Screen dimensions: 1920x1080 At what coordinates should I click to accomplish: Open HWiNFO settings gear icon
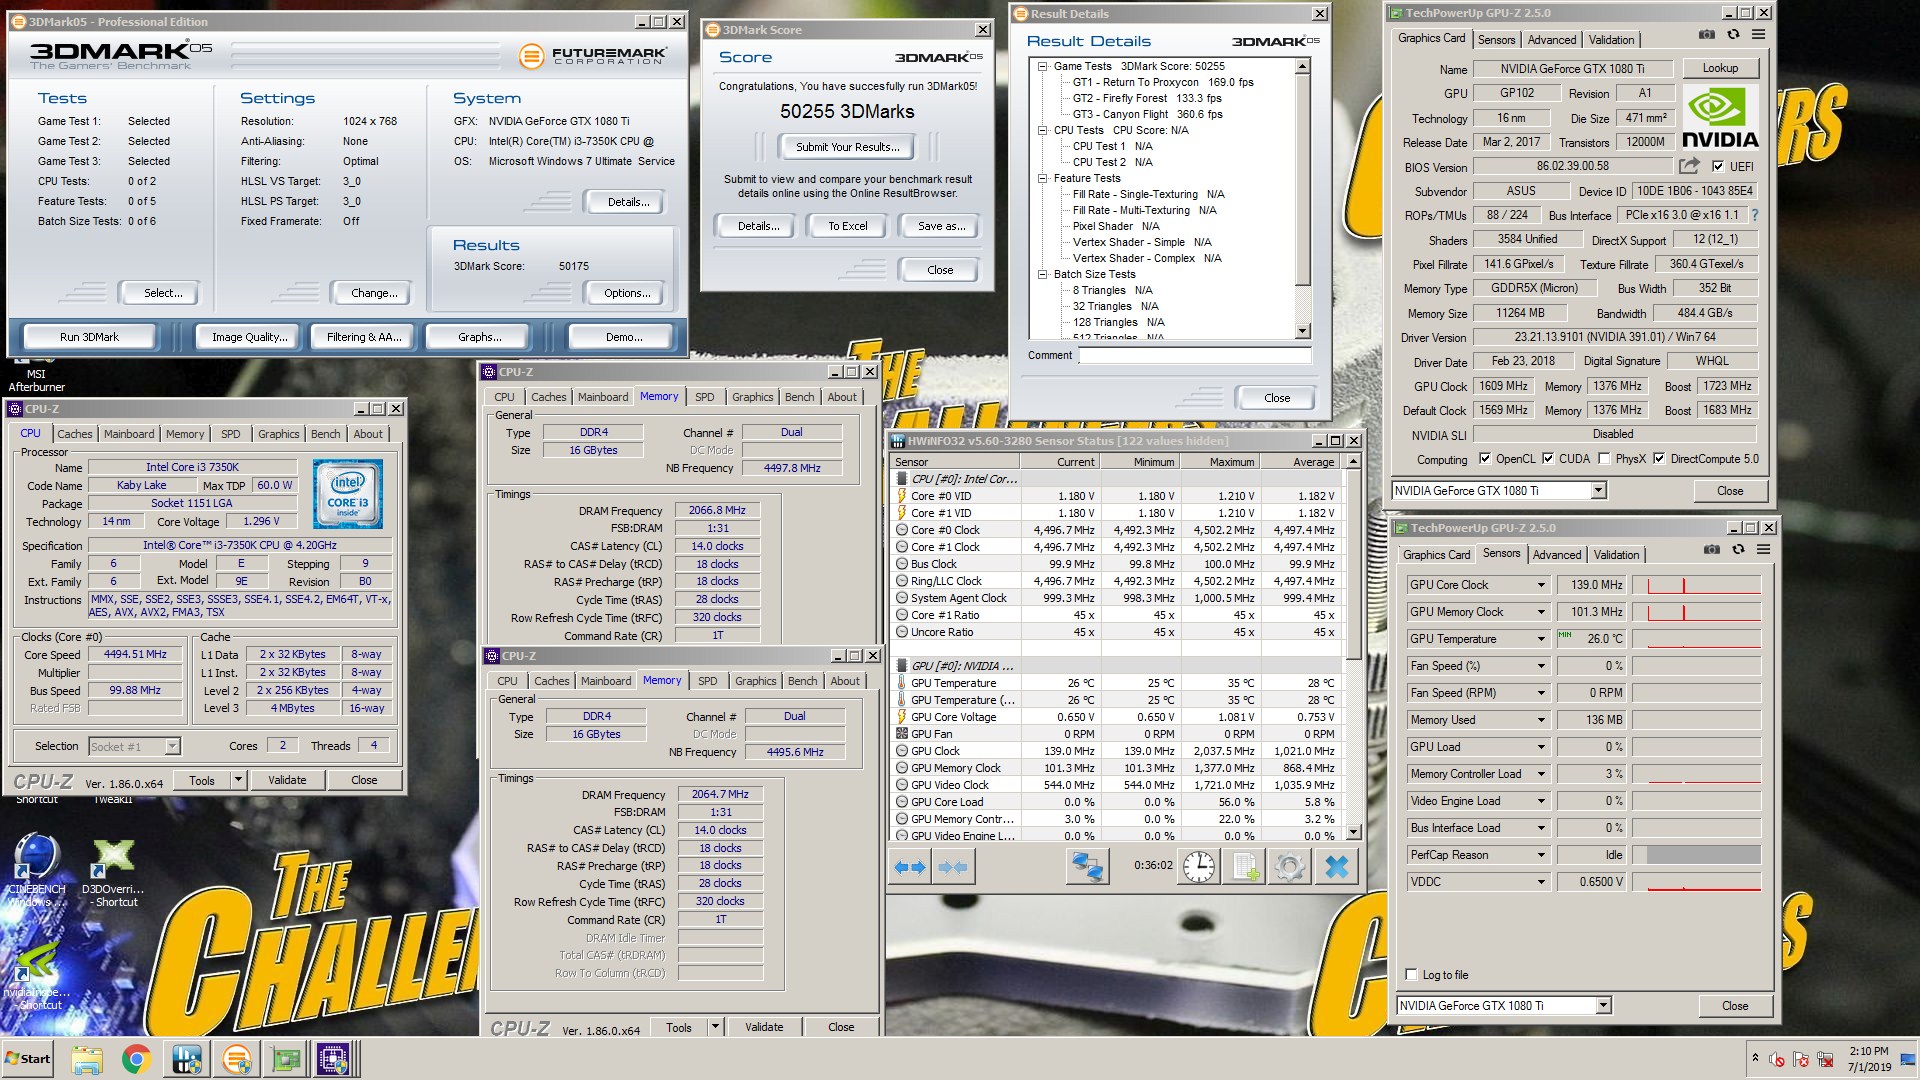(x=1289, y=866)
